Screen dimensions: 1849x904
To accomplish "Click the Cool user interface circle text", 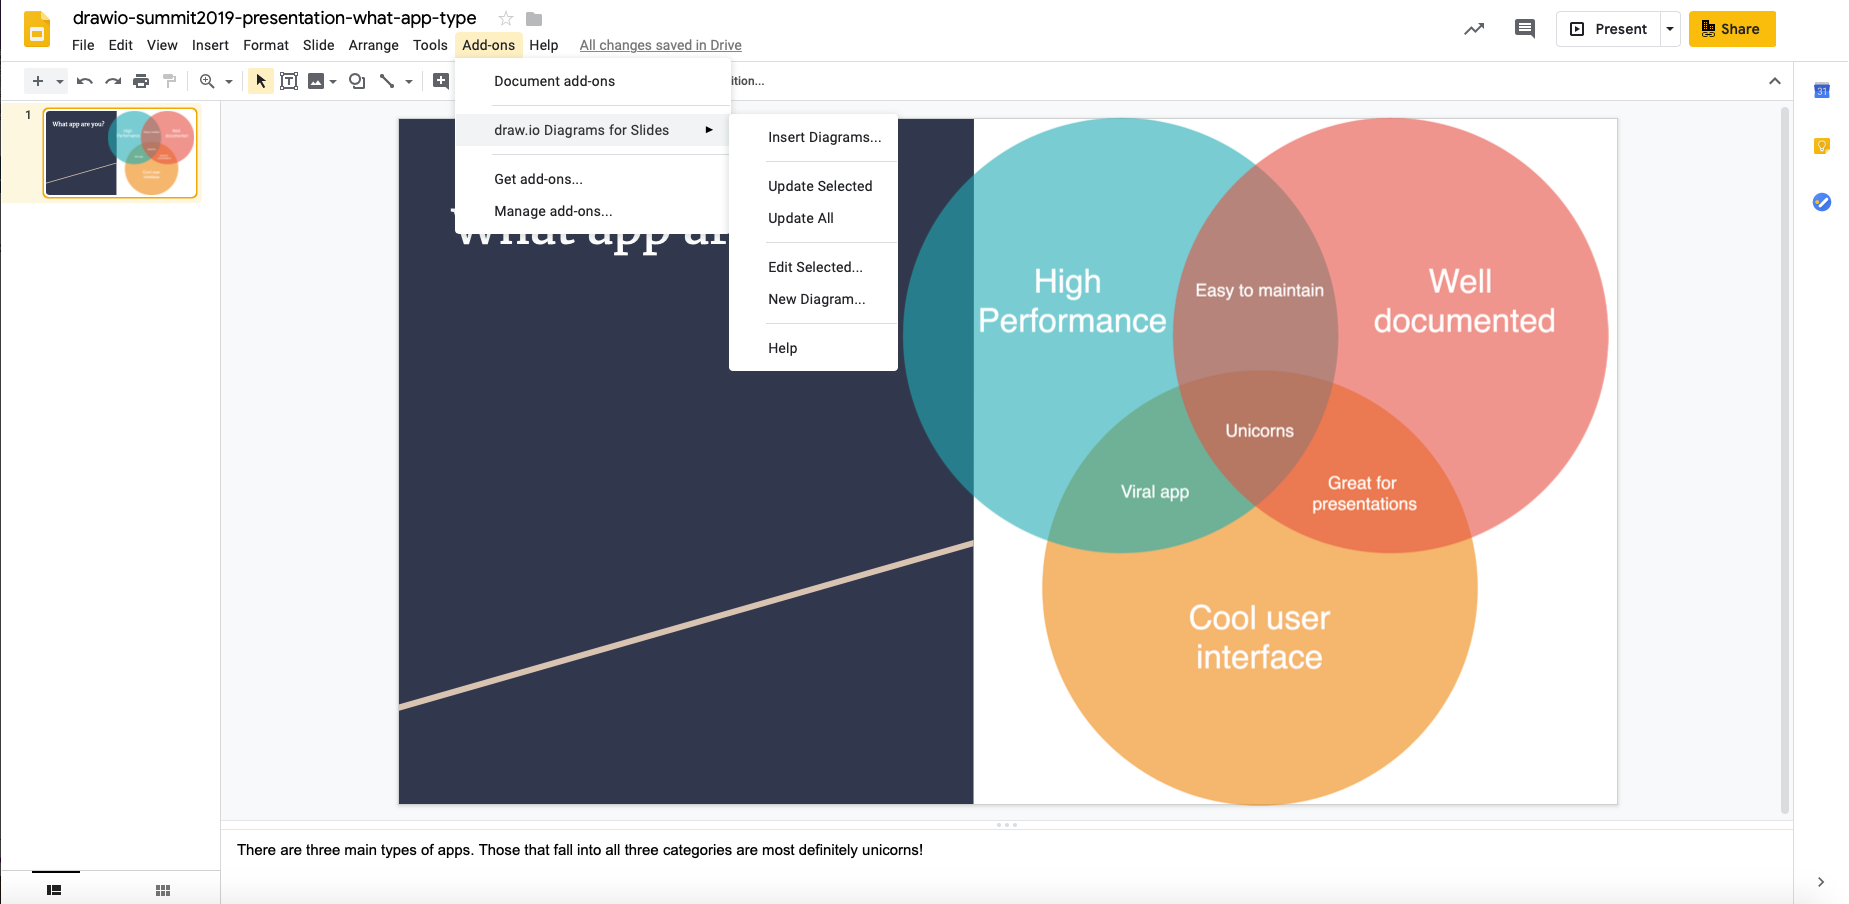I will point(1259,637).
